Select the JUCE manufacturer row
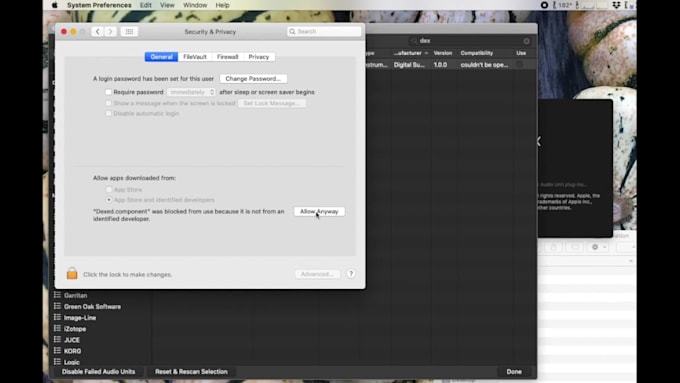680x383 pixels. [x=102, y=340]
